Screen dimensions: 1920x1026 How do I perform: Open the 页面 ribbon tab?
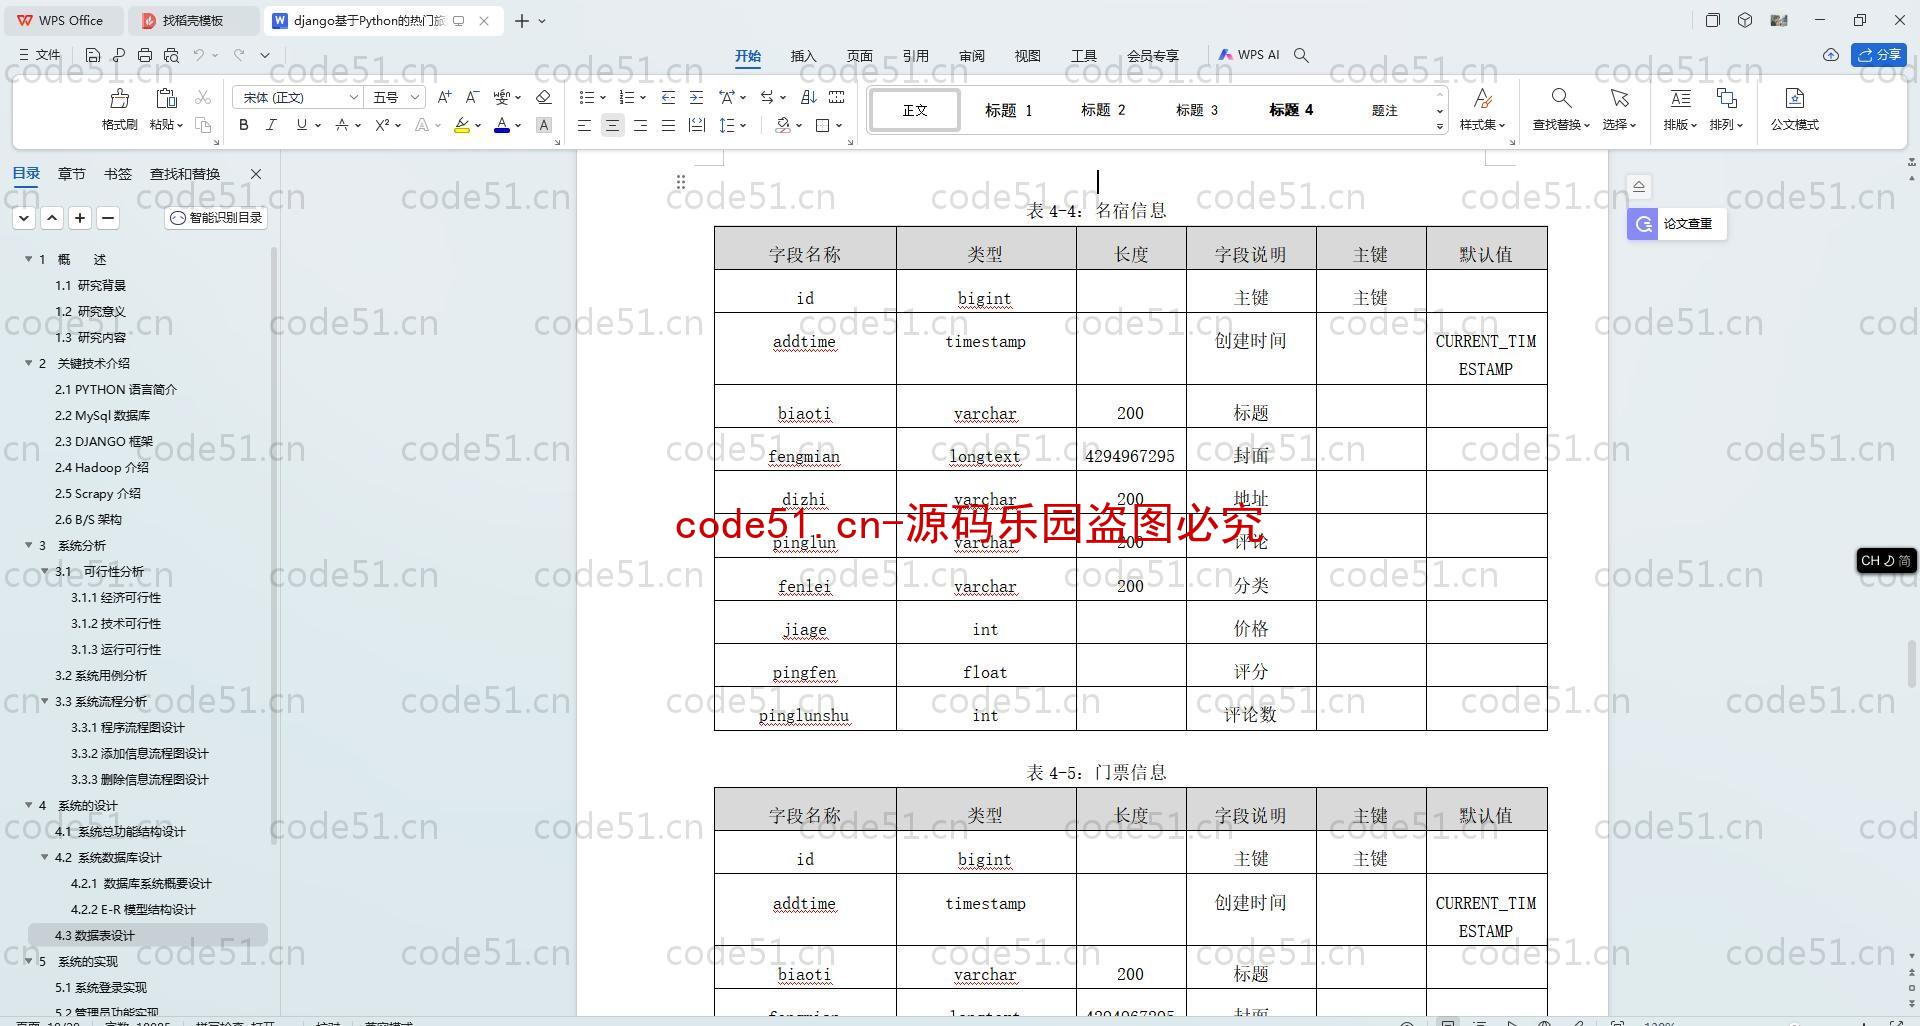[859, 56]
